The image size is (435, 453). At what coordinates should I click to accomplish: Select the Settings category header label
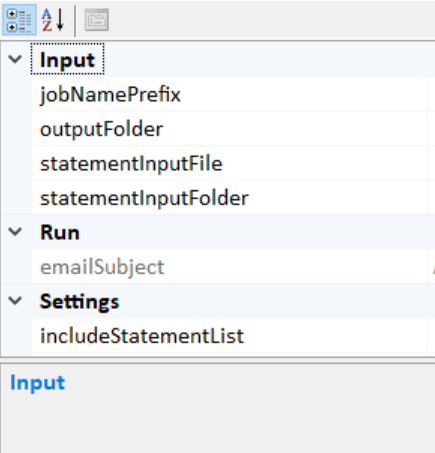(x=79, y=302)
